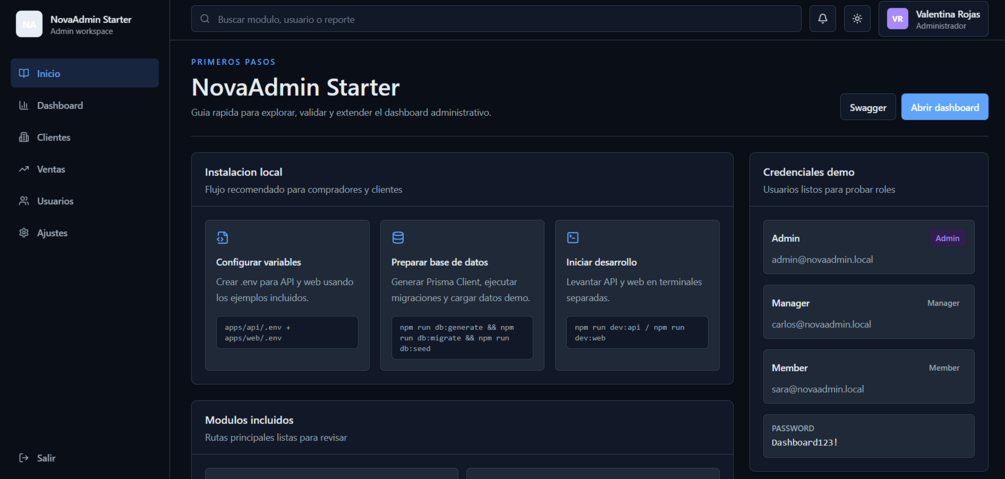This screenshot has height=479, width=1005.
Task: Go to the Inicio menu item
Action: click(x=85, y=73)
